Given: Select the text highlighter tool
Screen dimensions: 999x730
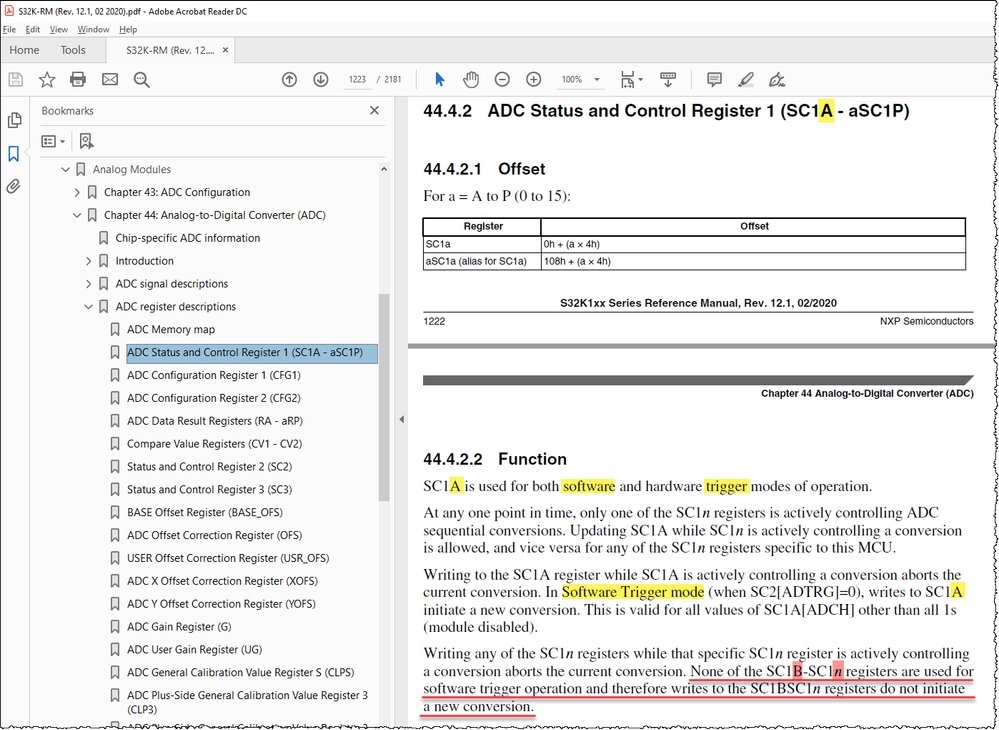Looking at the screenshot, I should (x=745, y=79).
